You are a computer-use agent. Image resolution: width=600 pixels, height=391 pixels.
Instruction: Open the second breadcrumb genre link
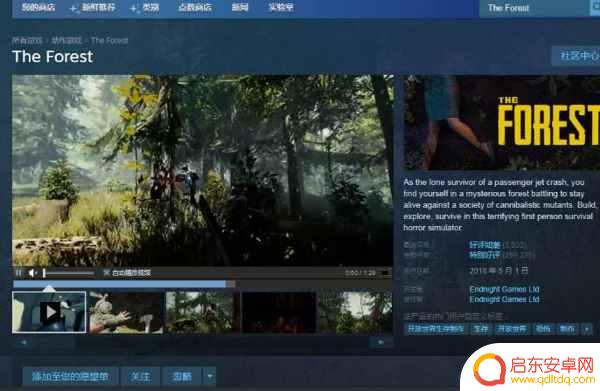(67, 40)
